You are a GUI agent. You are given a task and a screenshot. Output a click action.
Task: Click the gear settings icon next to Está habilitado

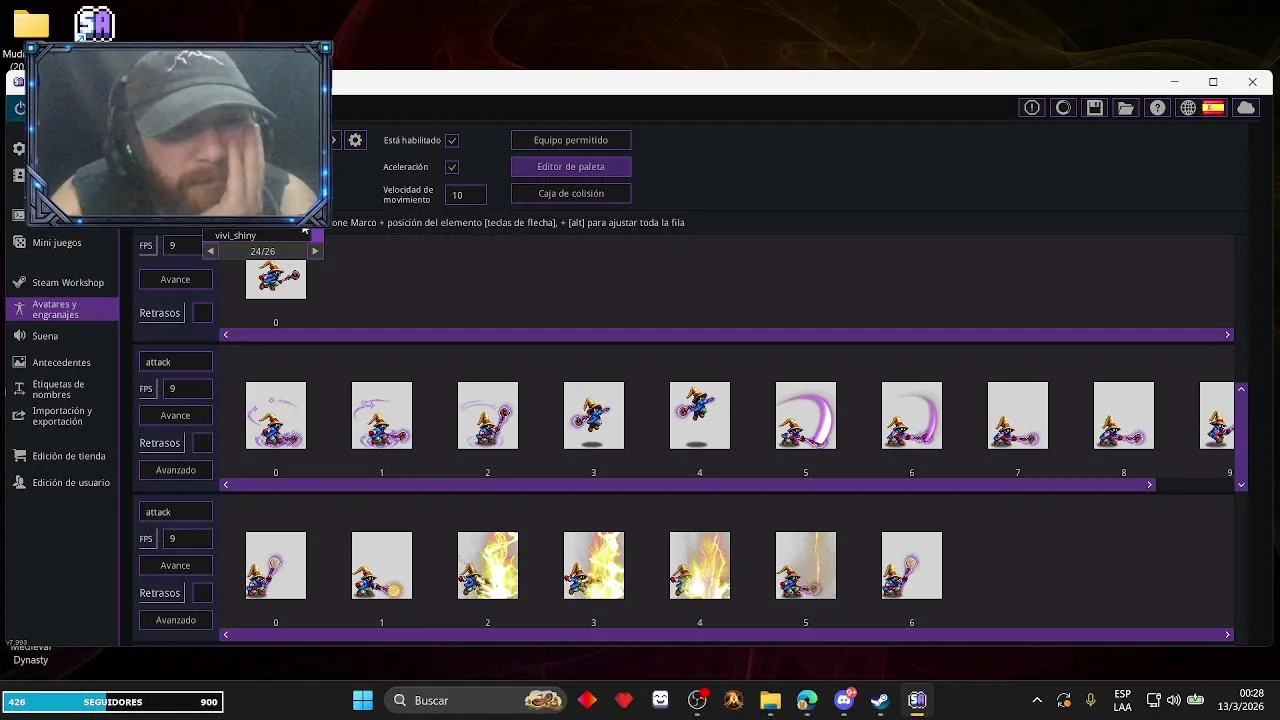click(355, 140)
